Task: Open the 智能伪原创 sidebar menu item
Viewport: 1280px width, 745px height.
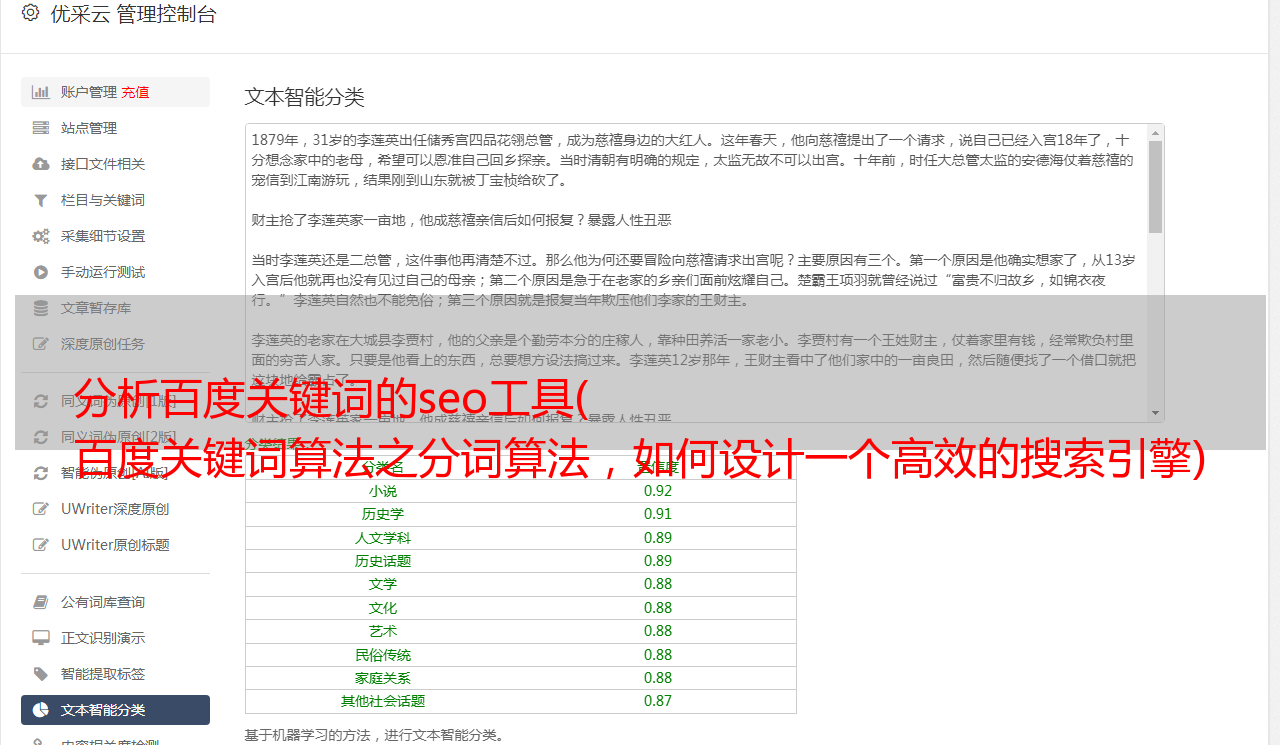Action: (115, 473)
